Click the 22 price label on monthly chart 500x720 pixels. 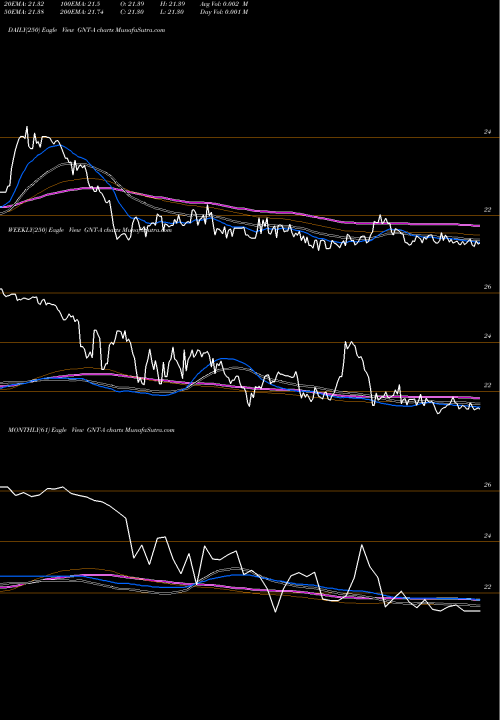click(x=487, y=587)
